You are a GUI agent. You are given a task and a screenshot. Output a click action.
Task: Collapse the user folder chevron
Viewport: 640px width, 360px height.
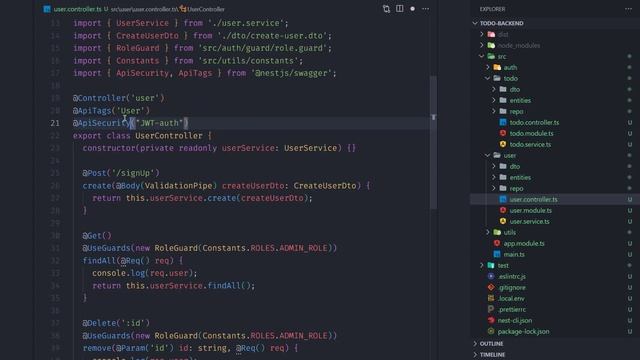pos(488,156)
